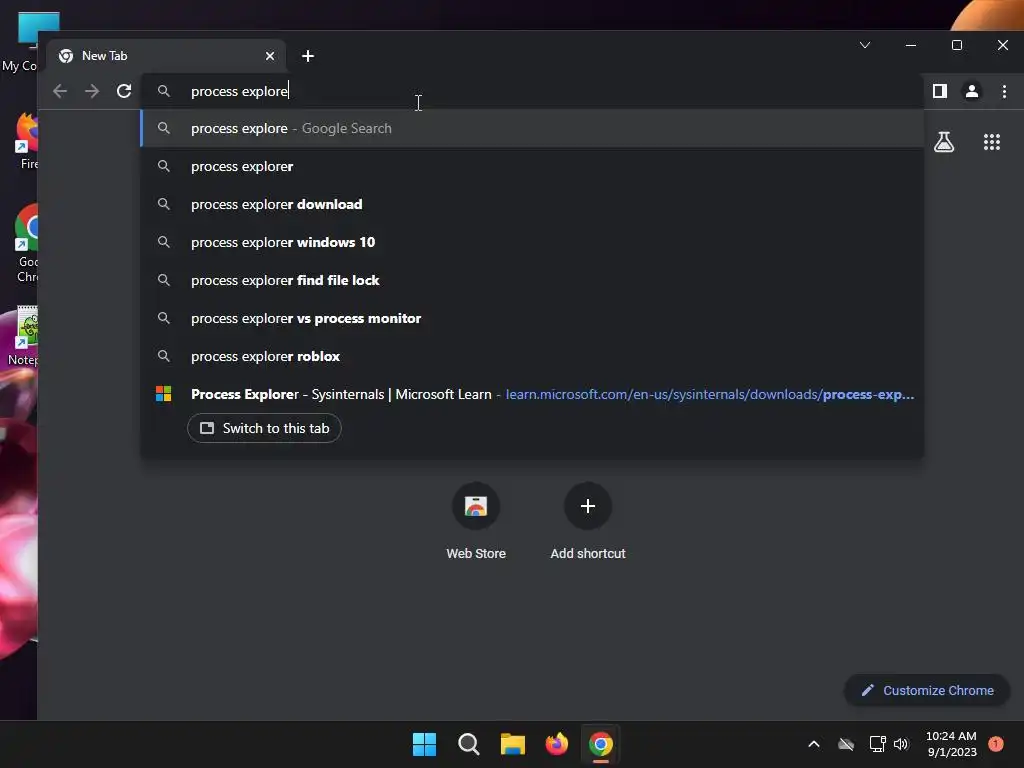Click the Microsoft logo beside Process Explorer result
The image size is (1024, 768).
tap(163, 394)
